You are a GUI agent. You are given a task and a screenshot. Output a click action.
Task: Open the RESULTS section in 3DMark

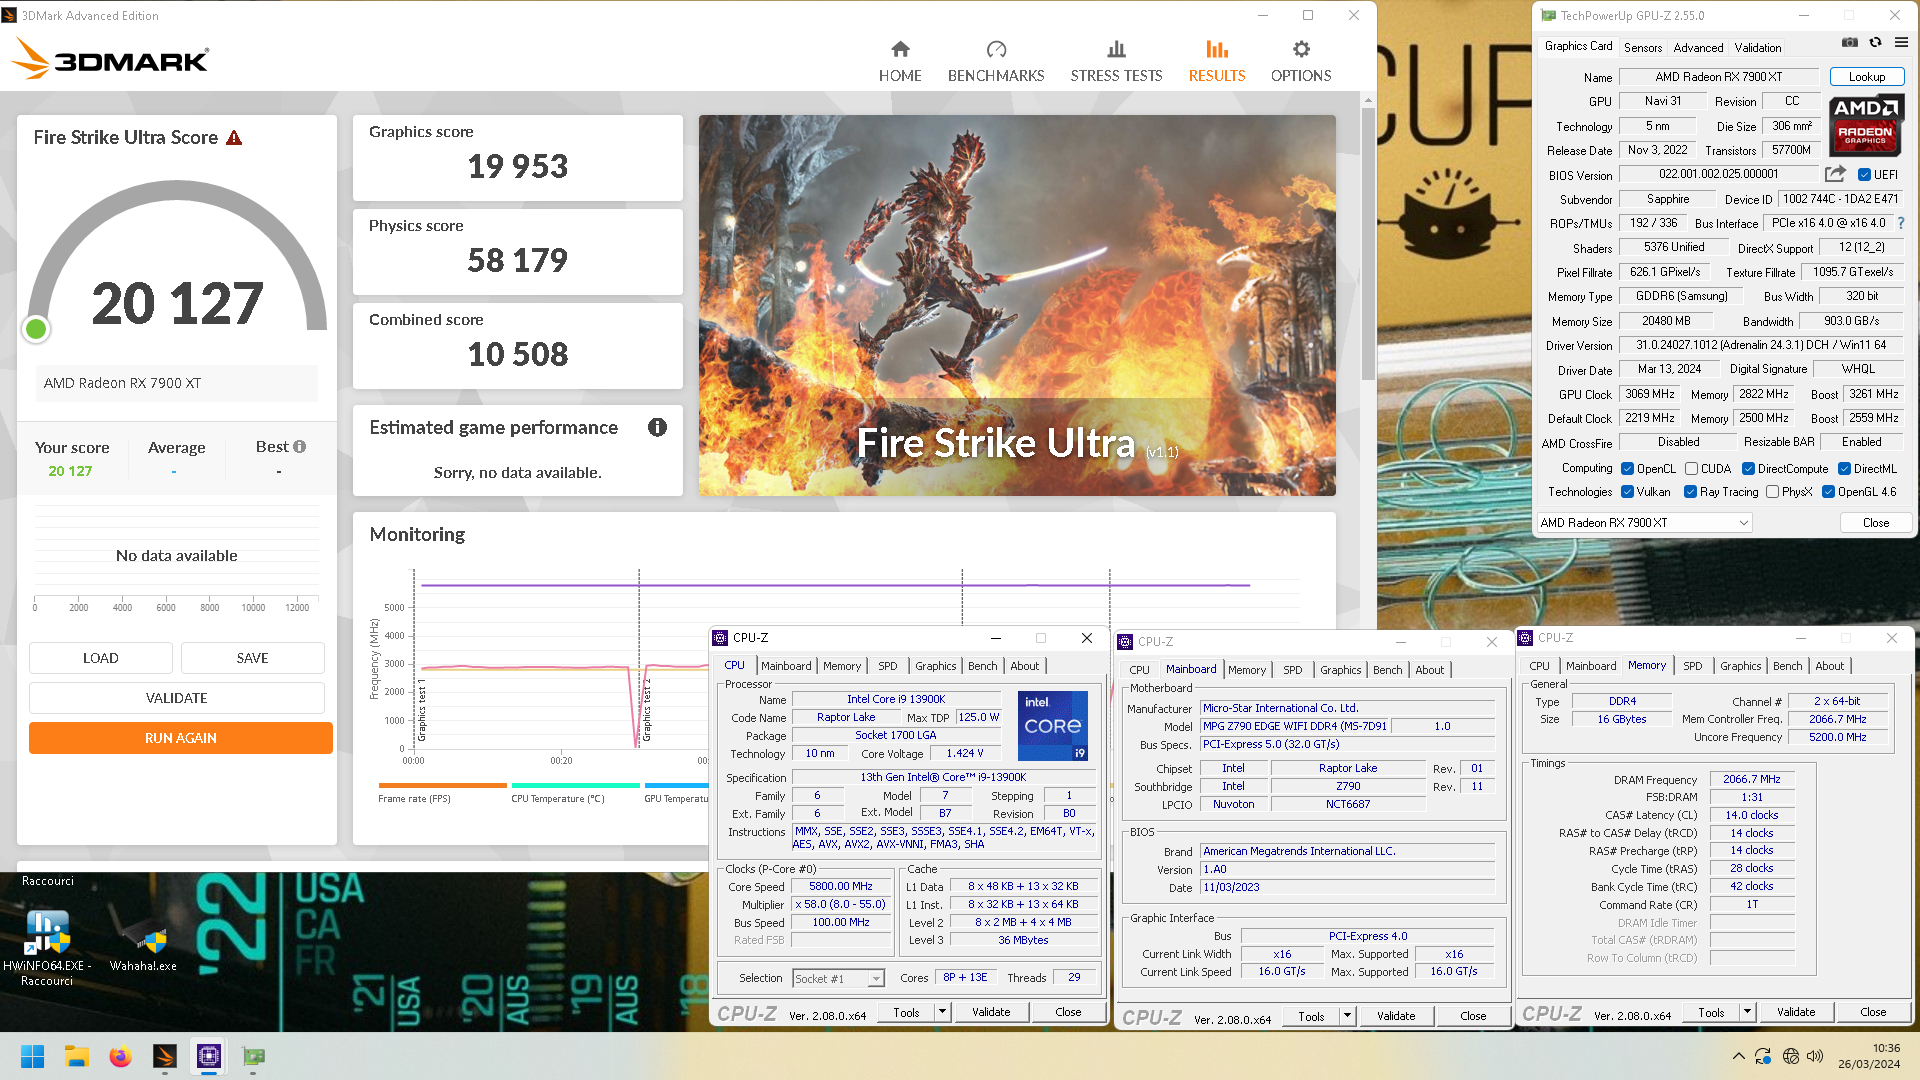[1217, 62]
